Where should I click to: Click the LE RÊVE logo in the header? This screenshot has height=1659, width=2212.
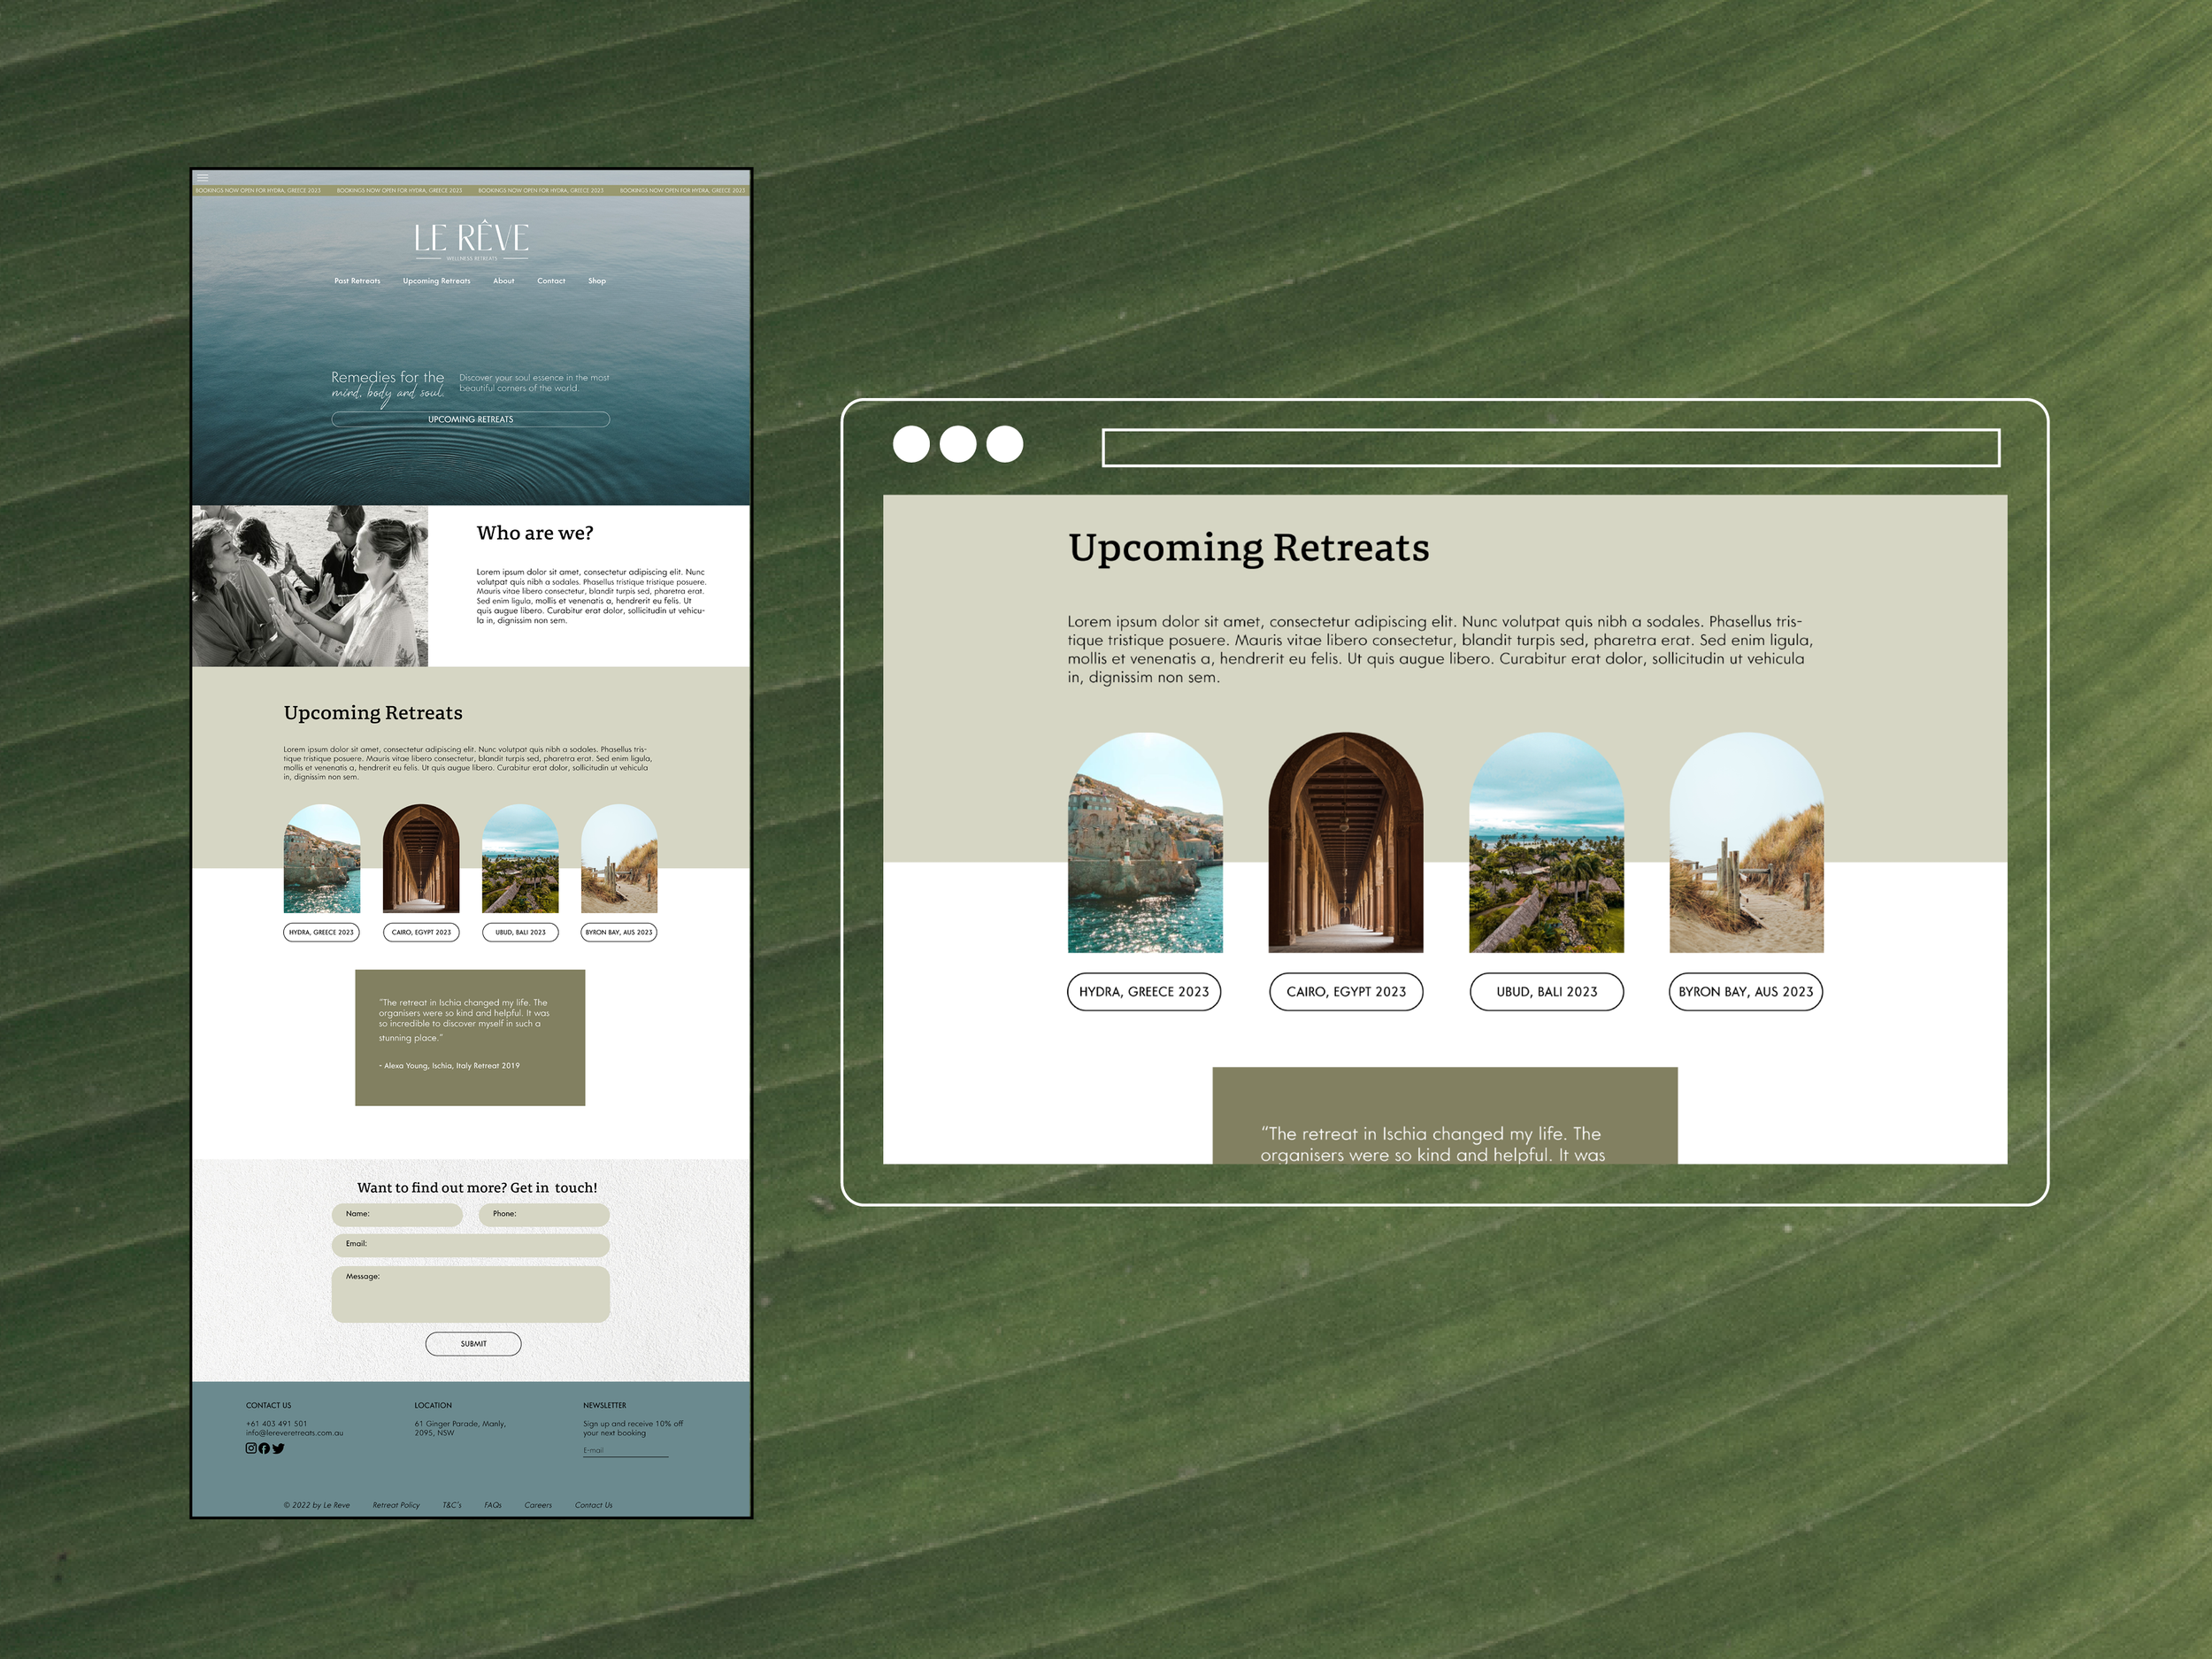tap(471, 239)
